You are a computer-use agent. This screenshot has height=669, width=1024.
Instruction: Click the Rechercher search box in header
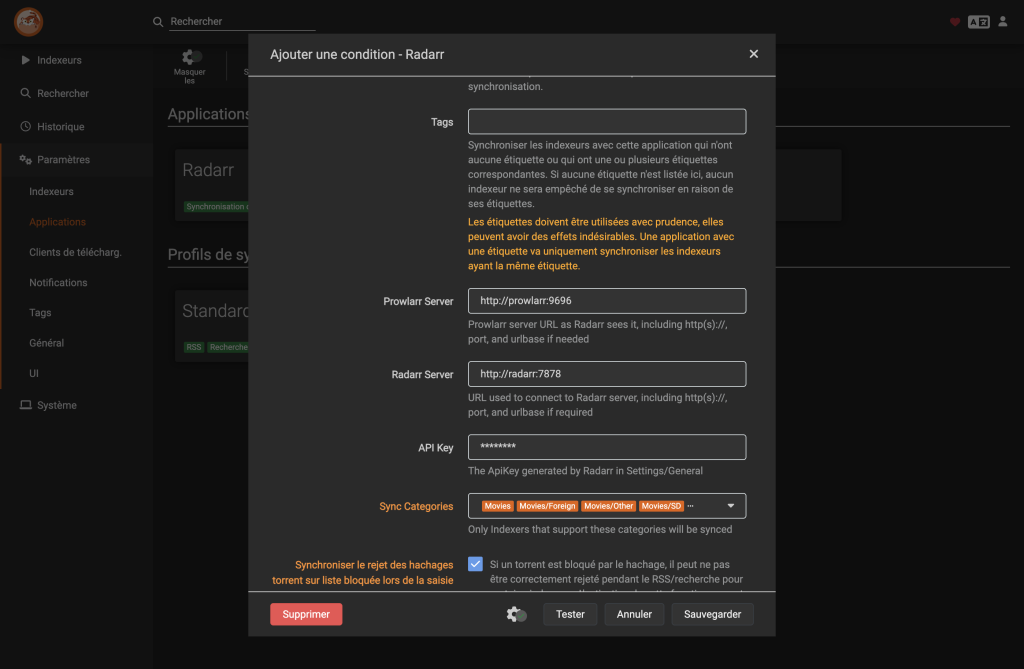[242, 22]
